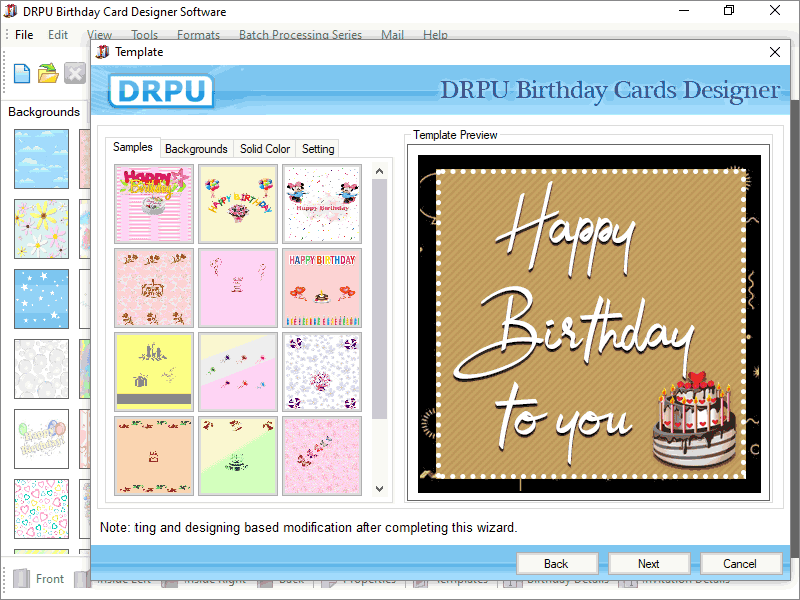Click the DRPU logo in the Template header
Viewport: 800px width, 600px height.
coord(160,90)
